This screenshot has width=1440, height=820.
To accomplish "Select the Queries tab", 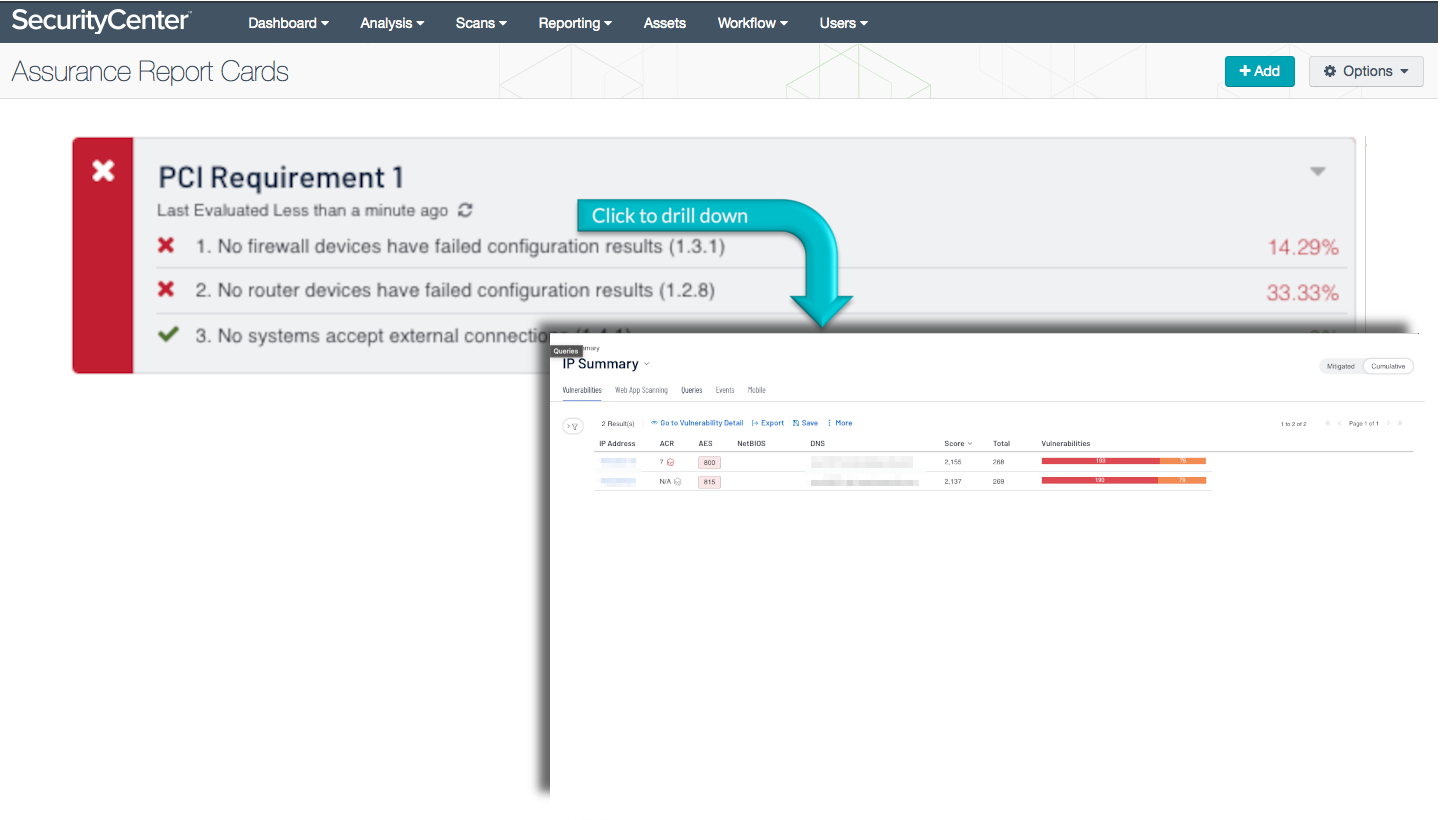I will click(692, 390).
